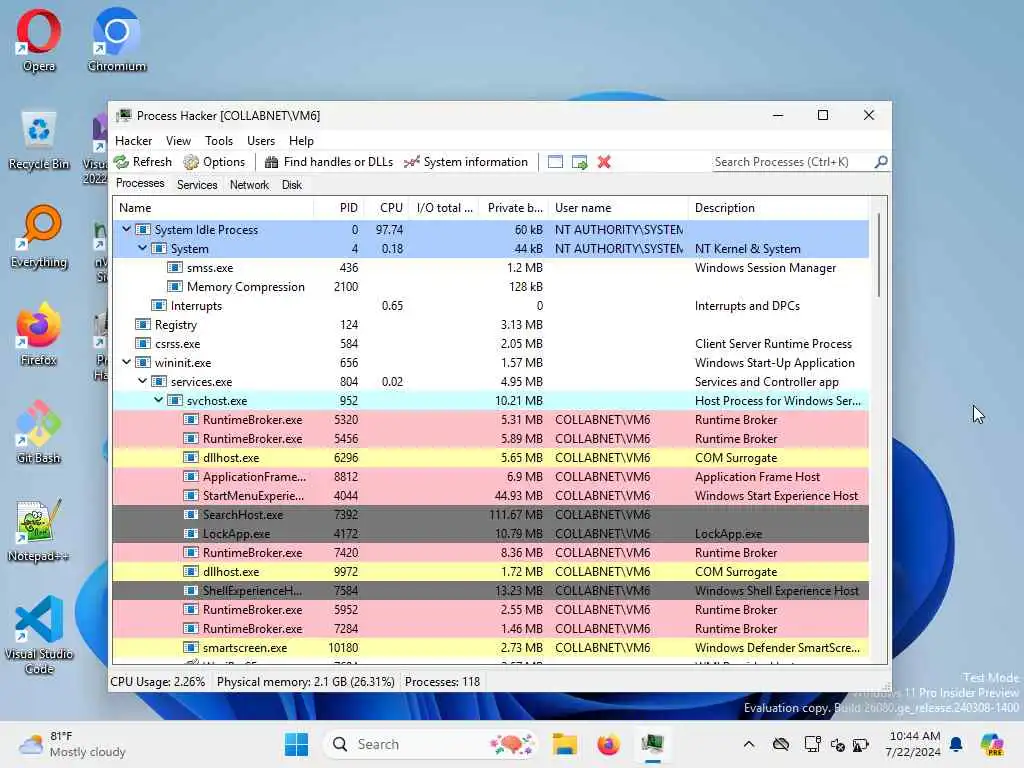Viewport: 1024px width, 768px height.
Task: Select the ShellExperienceHost process row
Action: click(490, 590)
